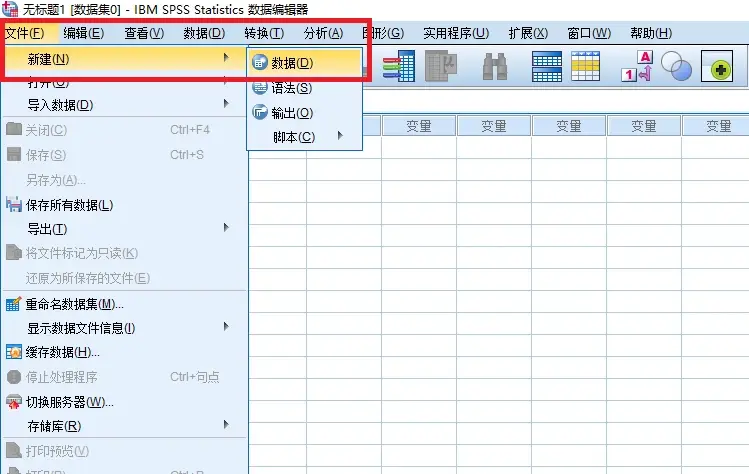The height and width of the screenshot is (474, 749).
Task: Click the icon beside 语法(S) in the submenu
Action: (260, 87)
